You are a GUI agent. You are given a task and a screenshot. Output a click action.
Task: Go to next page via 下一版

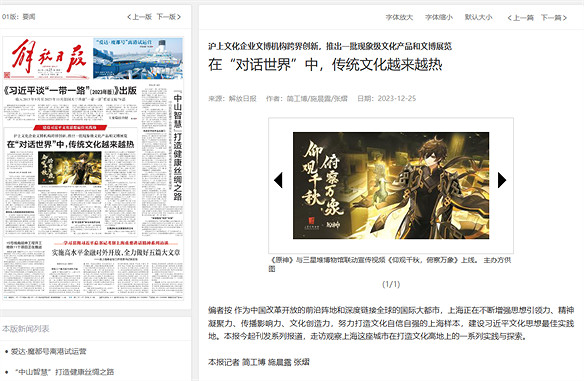pos(169,17)
